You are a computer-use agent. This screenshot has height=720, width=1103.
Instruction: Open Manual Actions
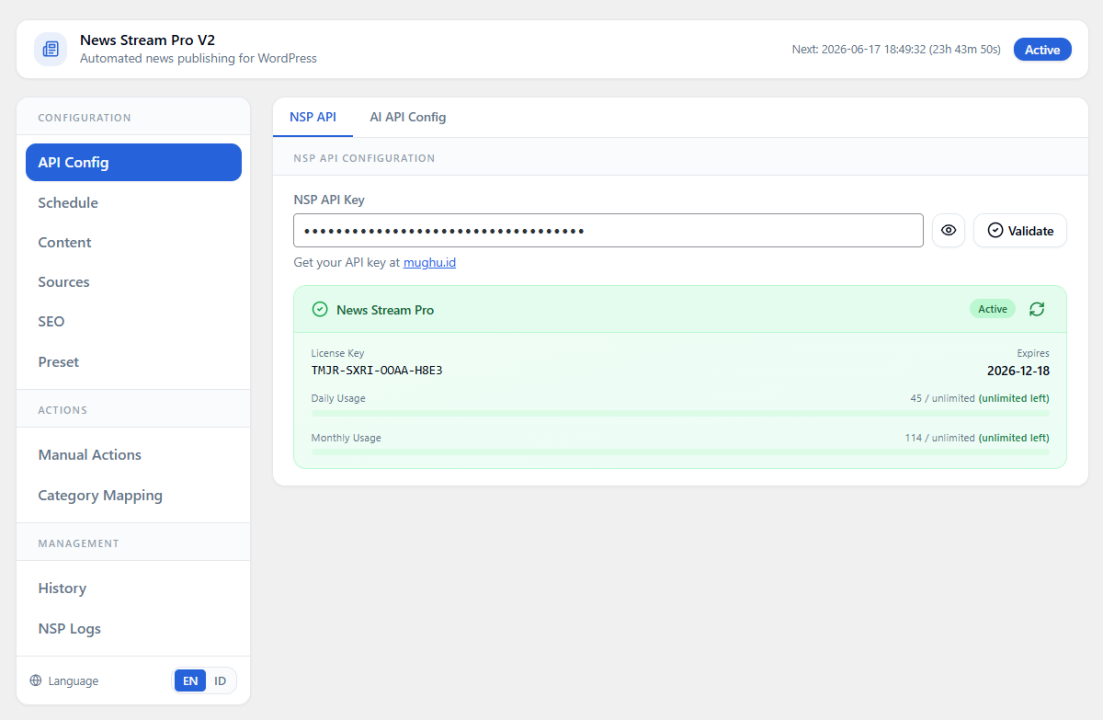tap(134, 455)
